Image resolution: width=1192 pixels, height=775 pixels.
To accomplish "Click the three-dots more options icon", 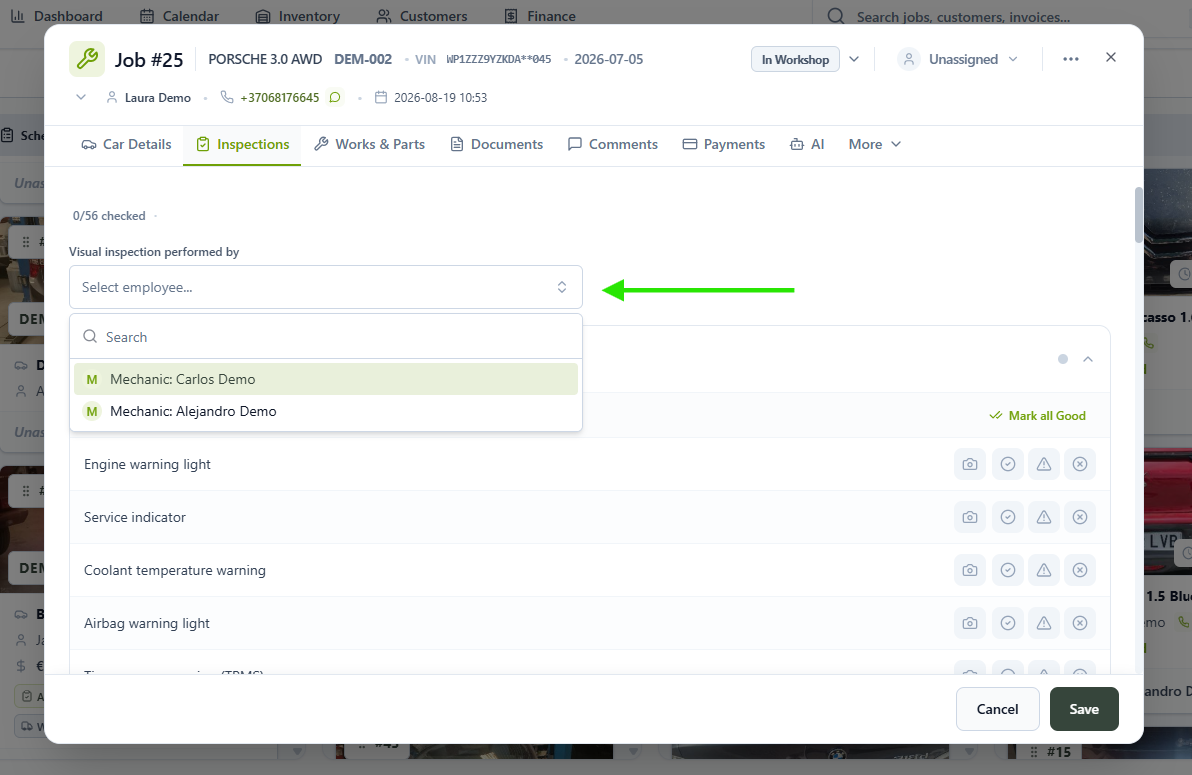I will click(1070, 59).
